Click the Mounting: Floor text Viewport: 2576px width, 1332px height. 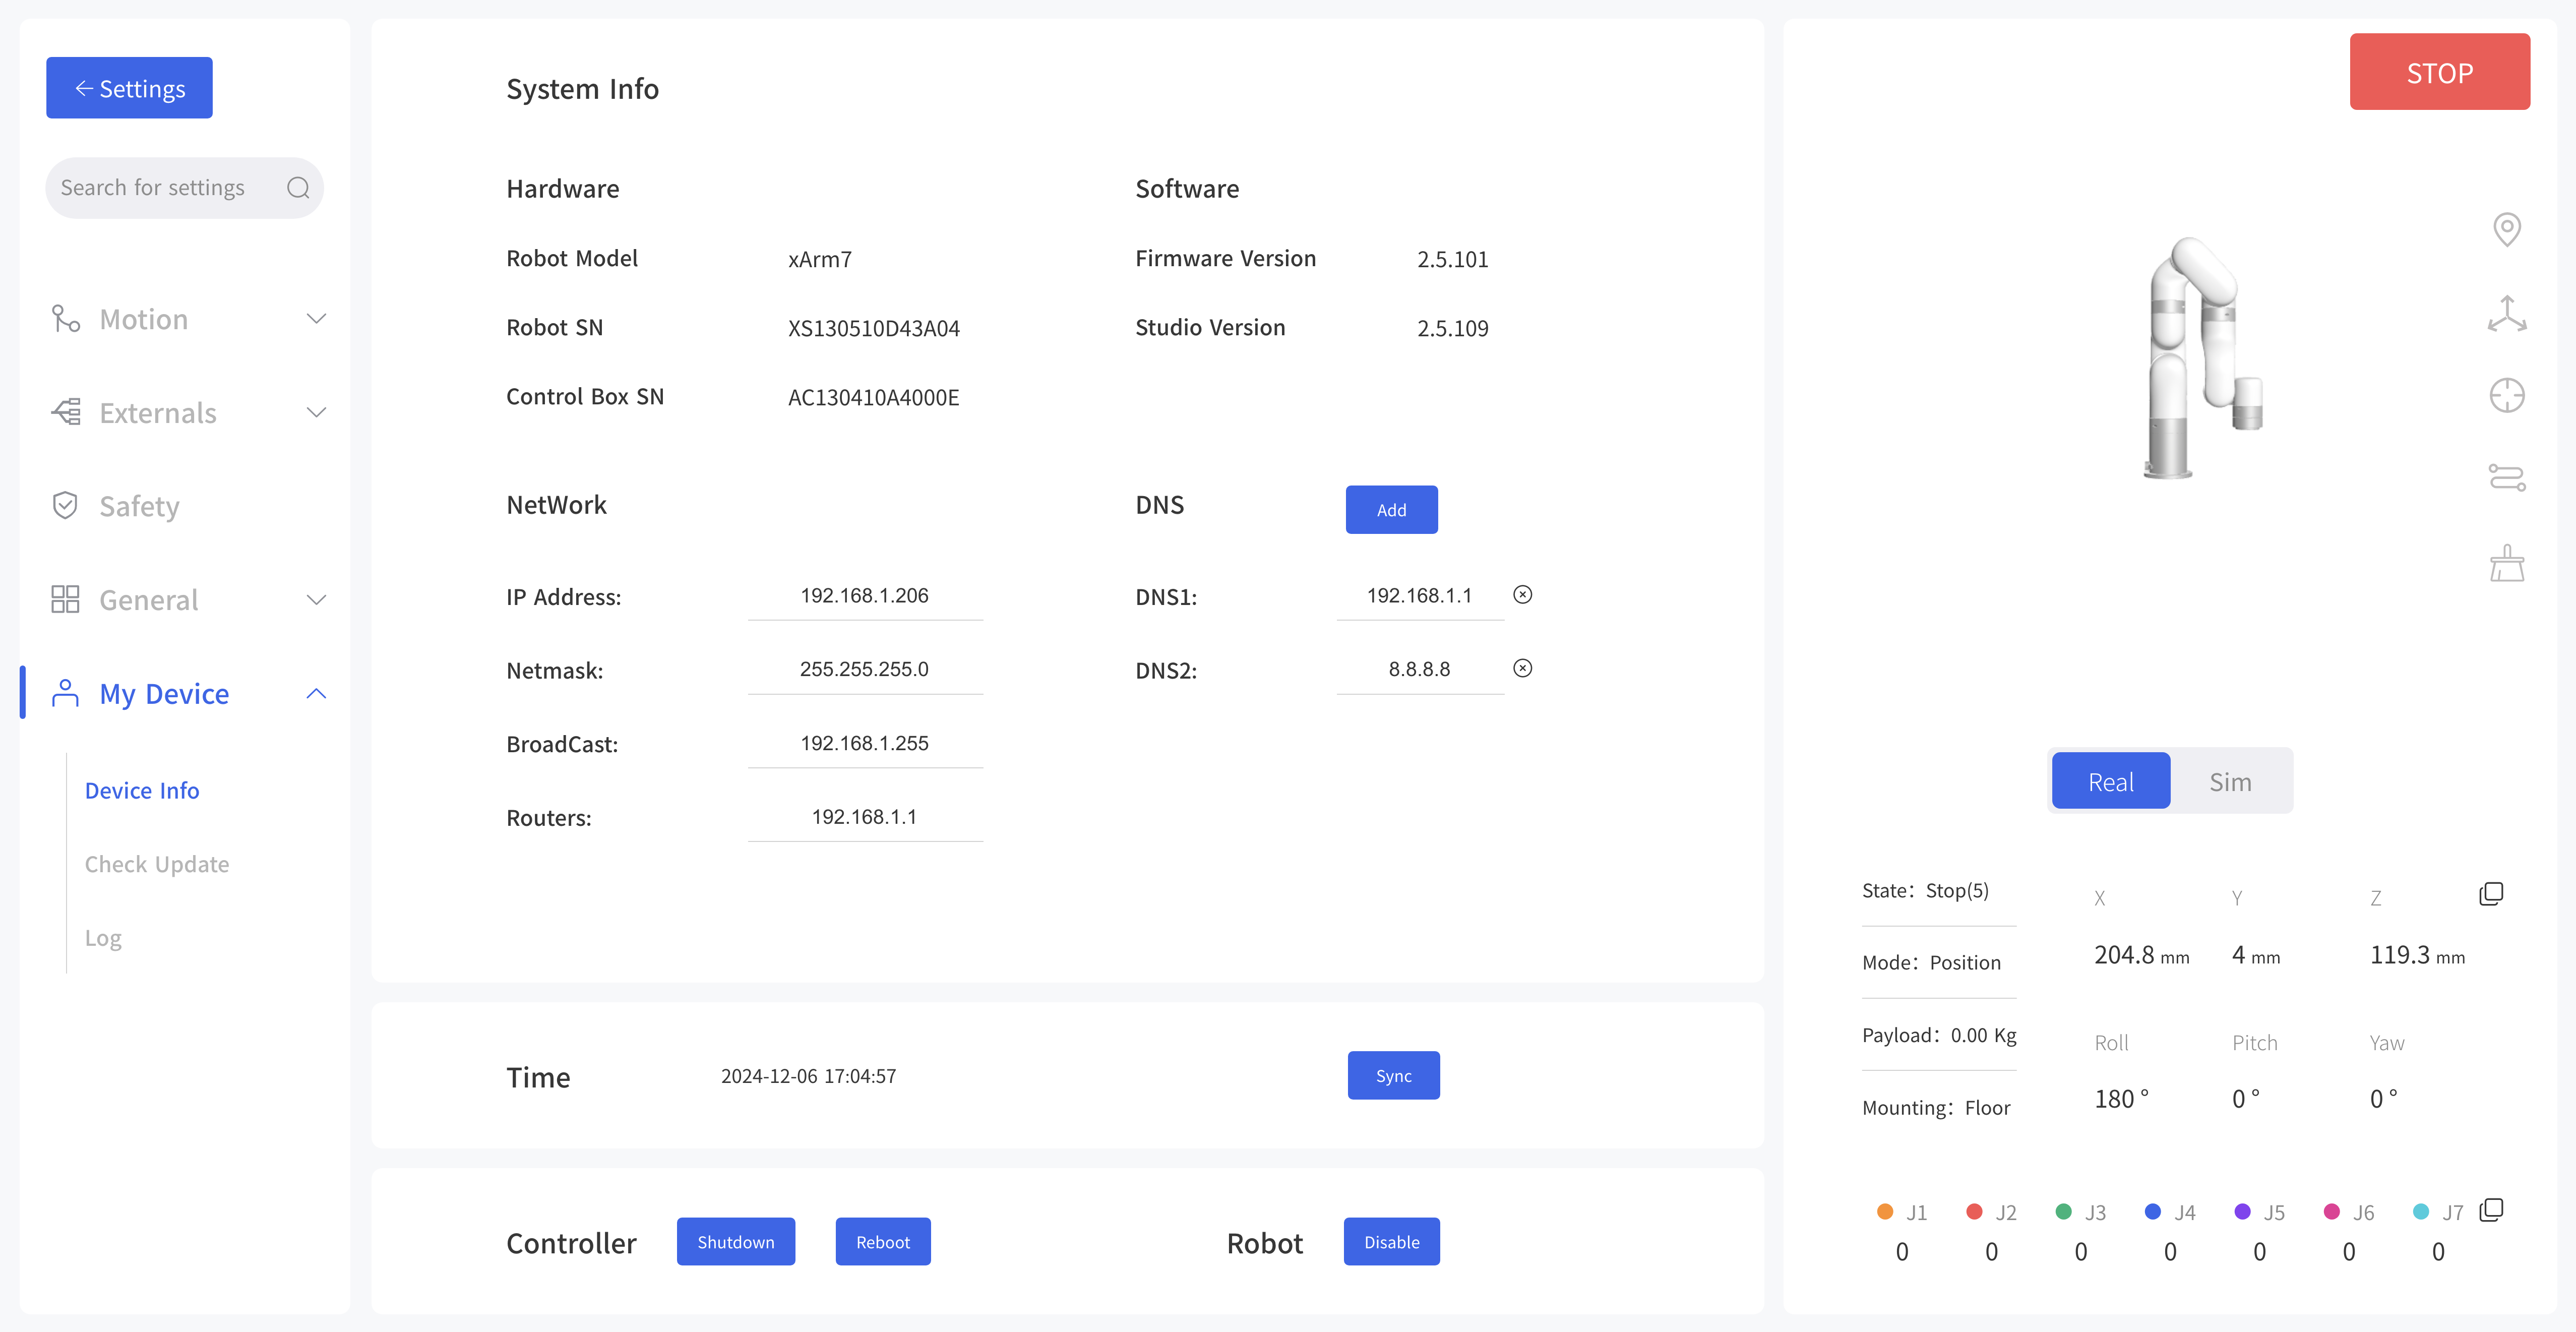click(1936, 1107)
